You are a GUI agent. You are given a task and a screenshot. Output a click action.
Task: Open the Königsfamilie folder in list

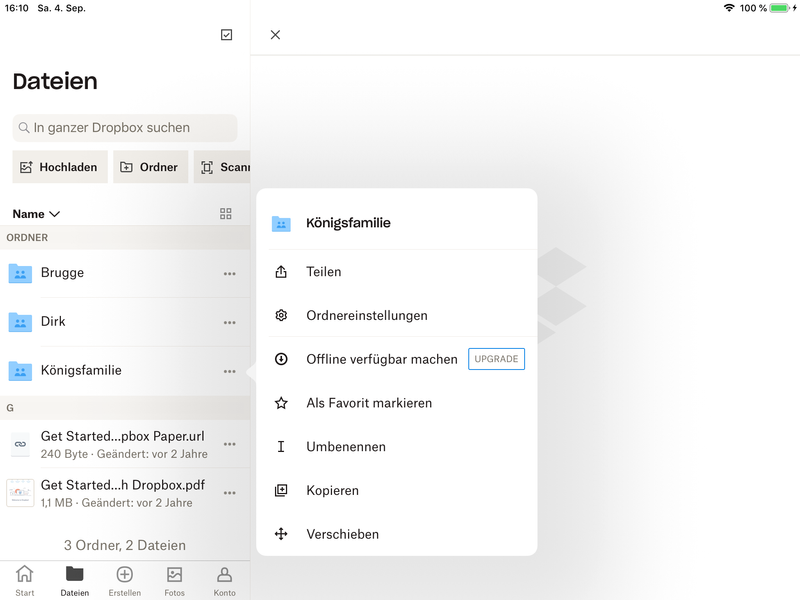pyautogui.click(x=125, y=371)
